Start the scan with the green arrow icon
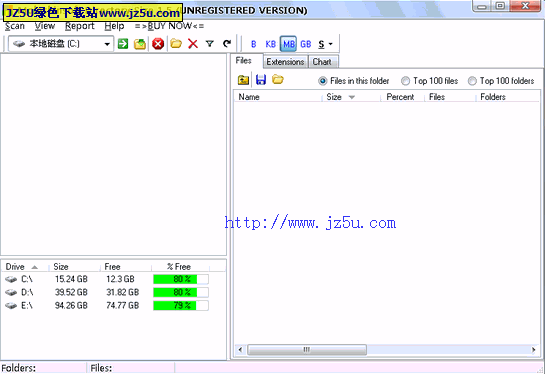The image size is (545, 374). click(123, 44)
